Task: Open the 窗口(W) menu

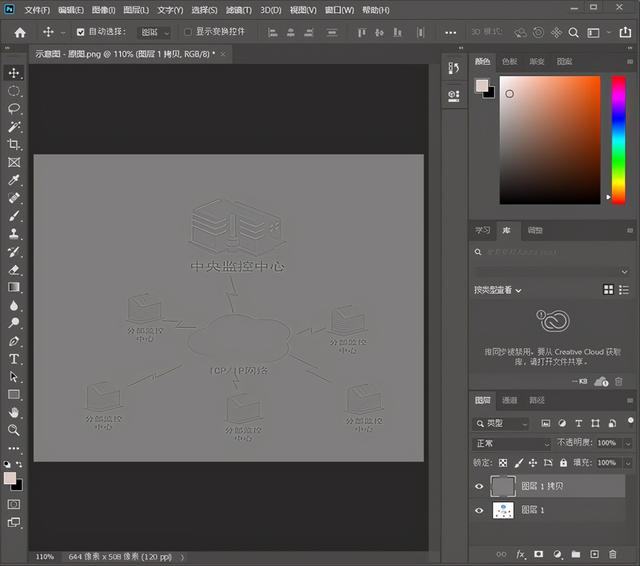Action: pos(340,10)
